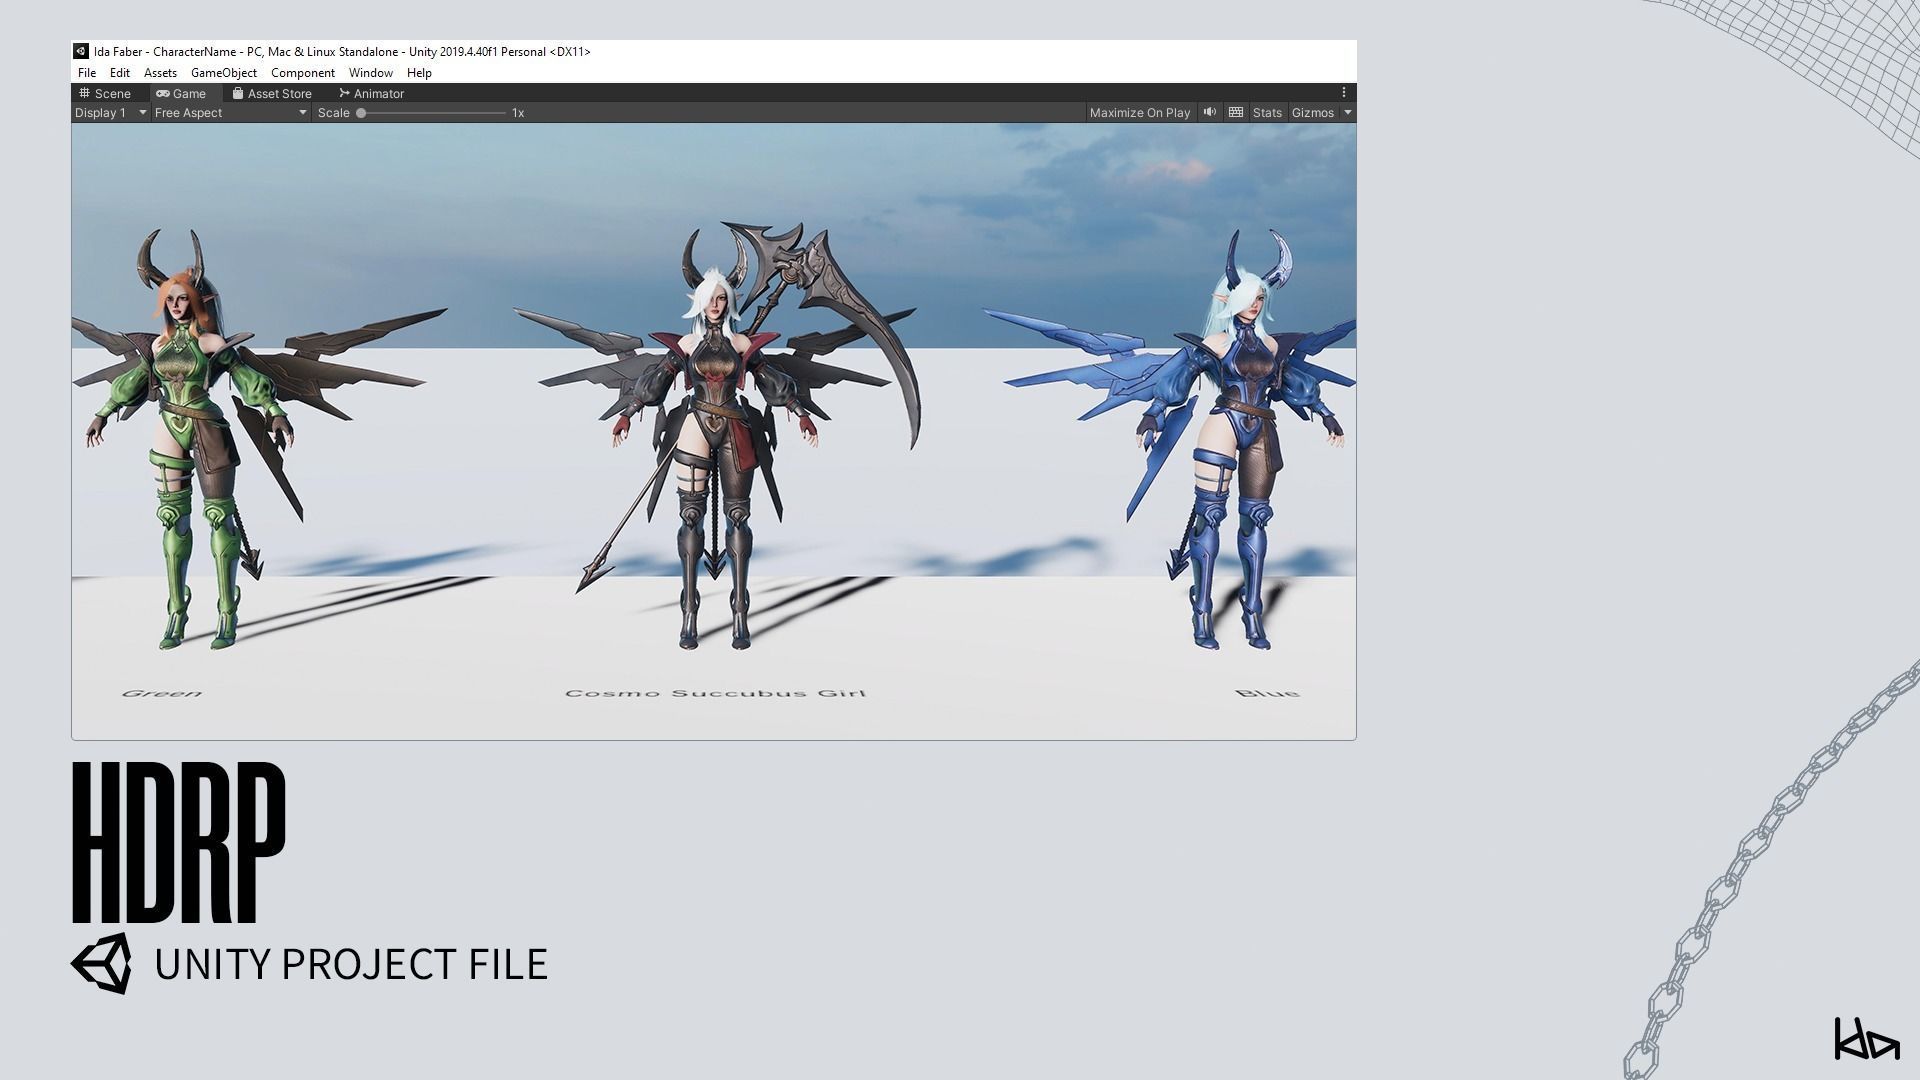
Task: Open the GameObject menu
Action: 223,73
